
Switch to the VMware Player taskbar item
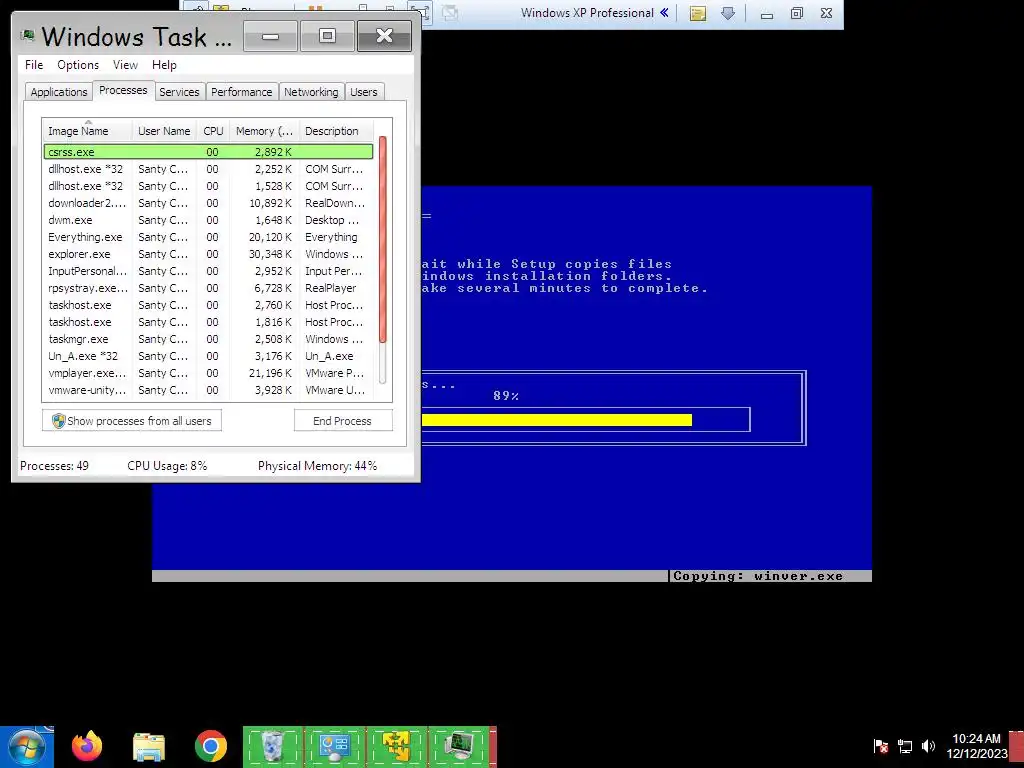397,746
